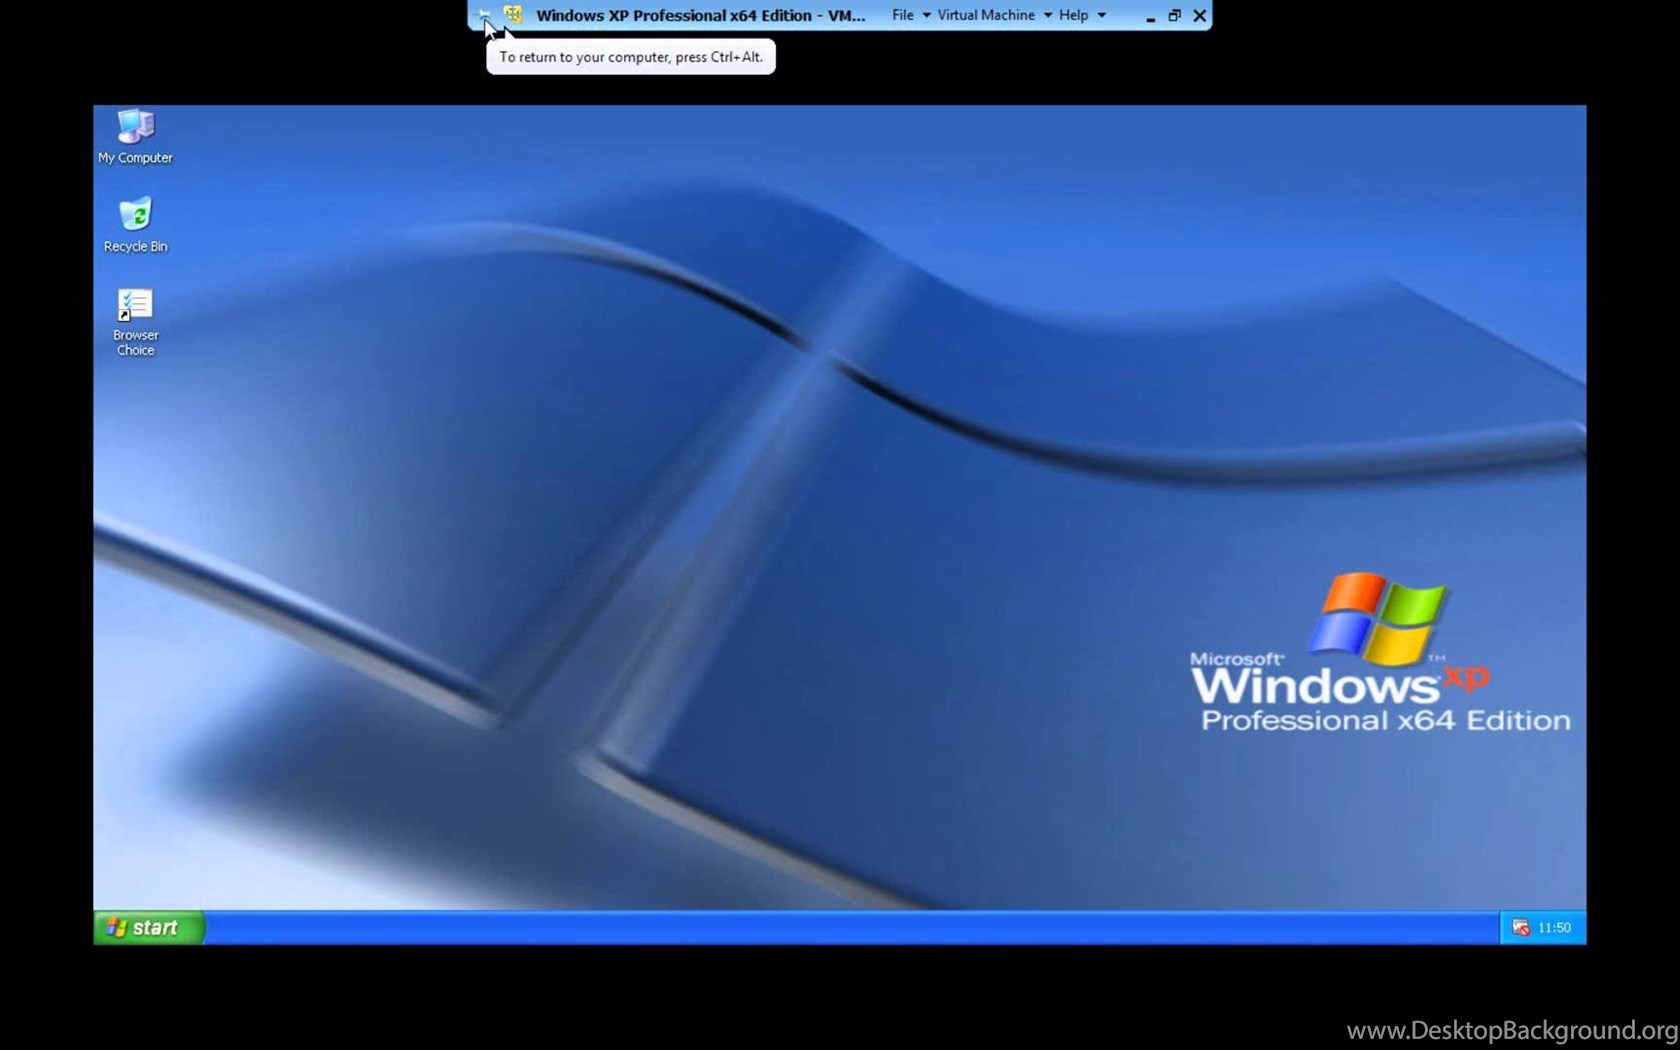Click the Windows XP Professional title text

point(700,15)
